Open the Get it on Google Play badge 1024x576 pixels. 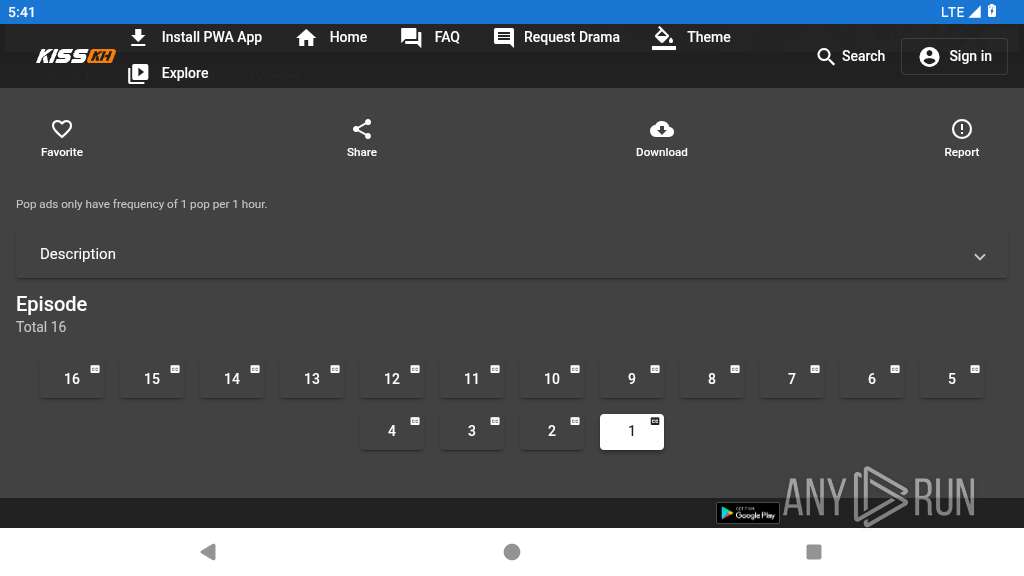click(x=748, y=513)
